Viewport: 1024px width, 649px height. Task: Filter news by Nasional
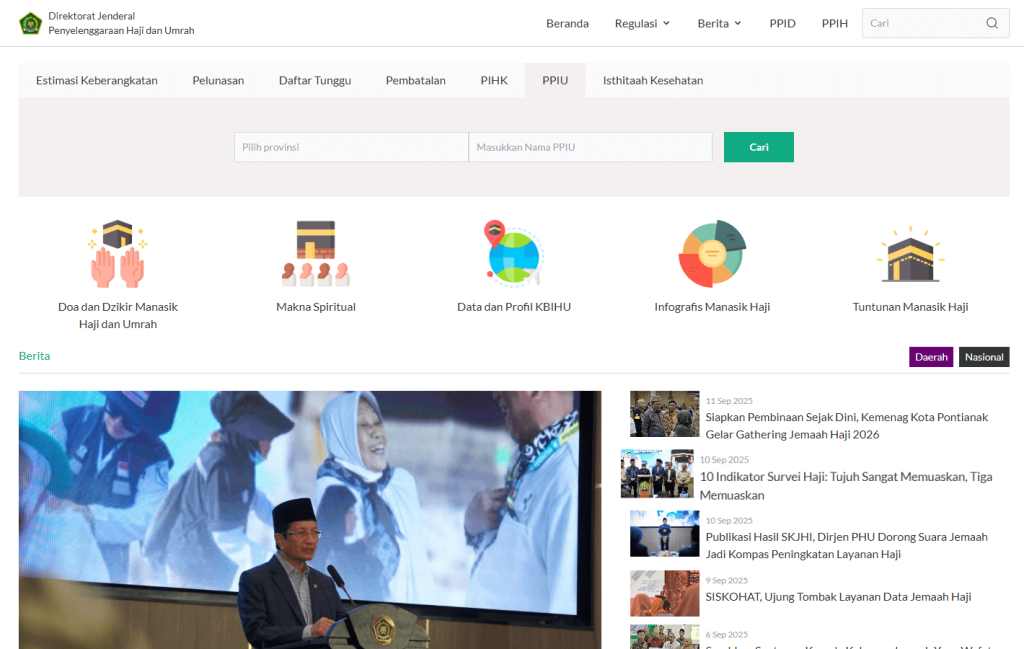984,357
